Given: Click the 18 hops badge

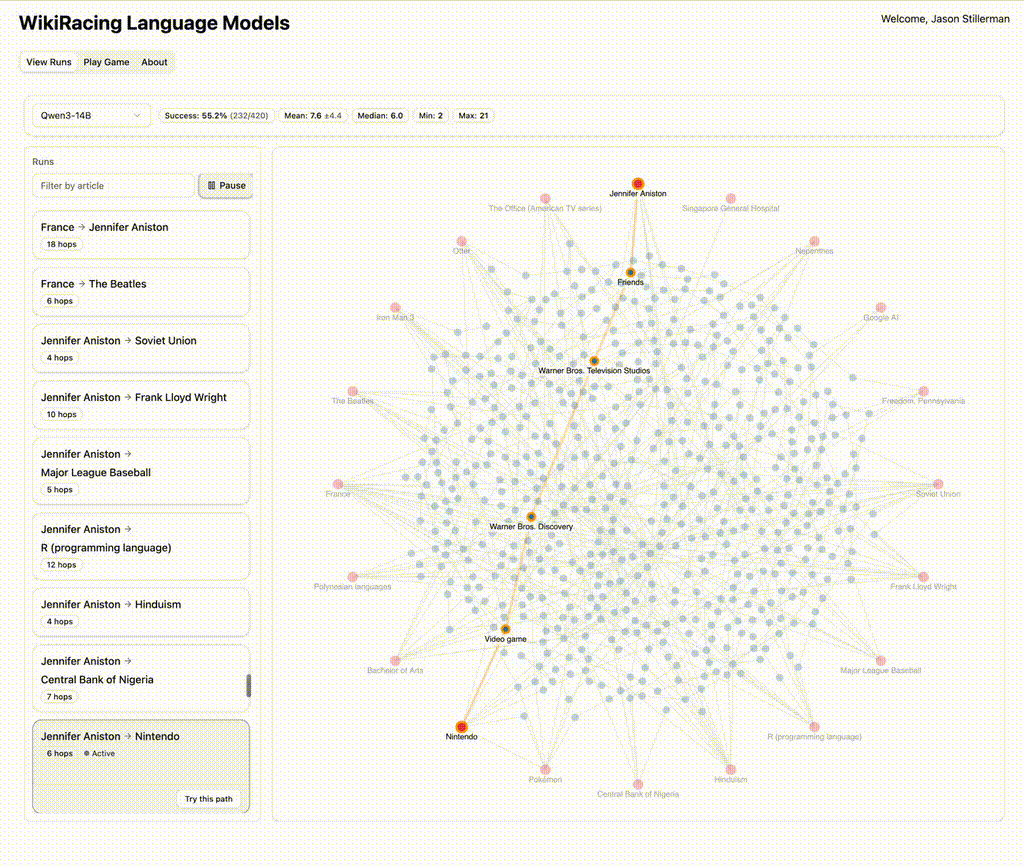Looking at the screenshot, I should [x=61, y=244].
